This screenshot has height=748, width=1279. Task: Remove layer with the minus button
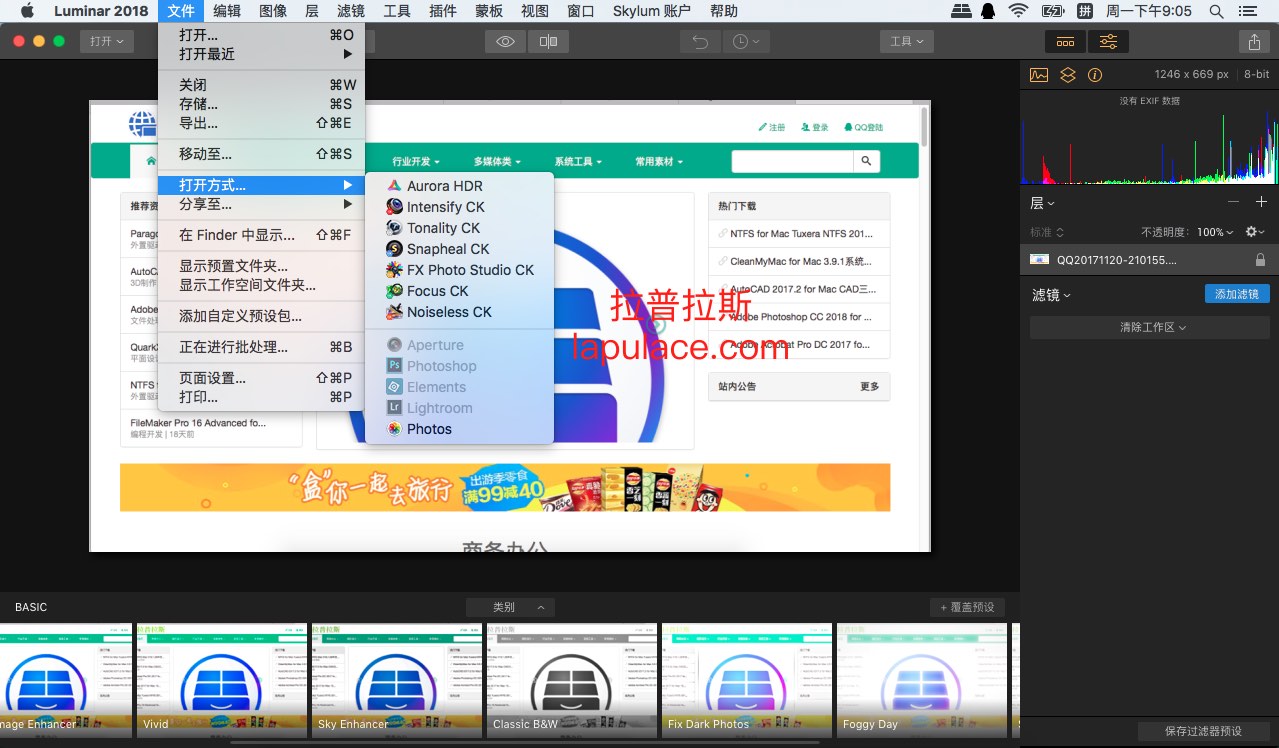1233,202
